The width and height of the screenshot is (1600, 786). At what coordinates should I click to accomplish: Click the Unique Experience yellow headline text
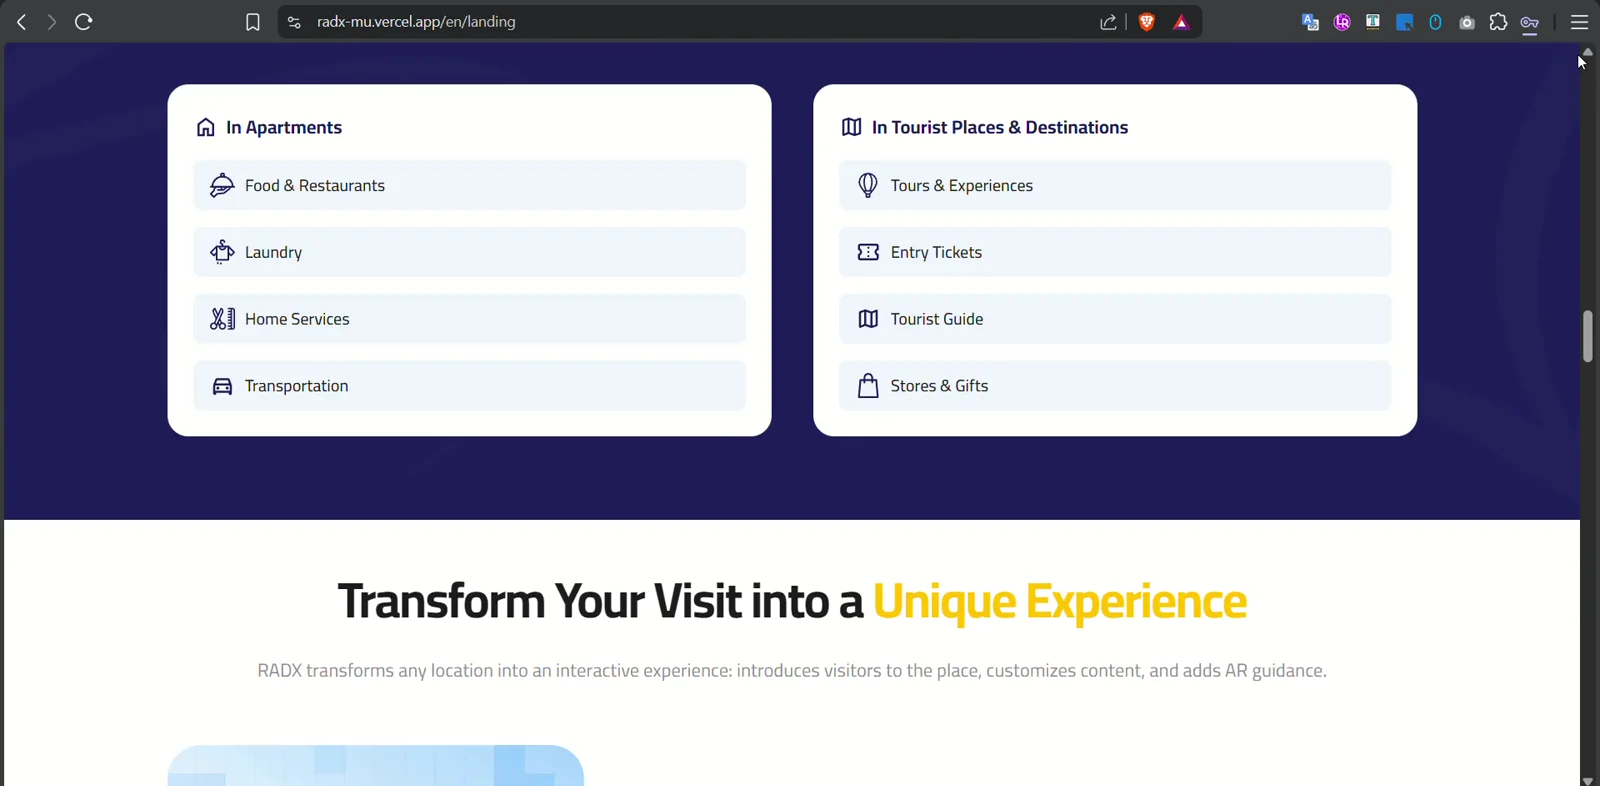pyautogui.click(x=1060, y=602)
